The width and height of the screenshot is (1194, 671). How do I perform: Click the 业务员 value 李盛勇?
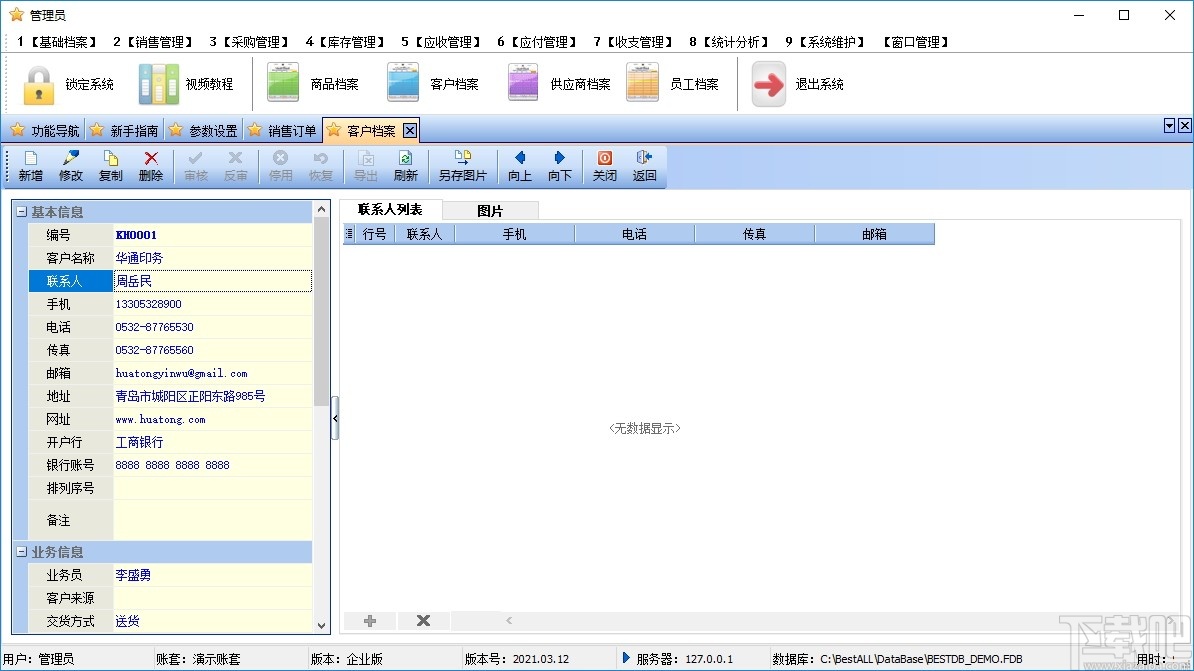click(x=133, y=575)
